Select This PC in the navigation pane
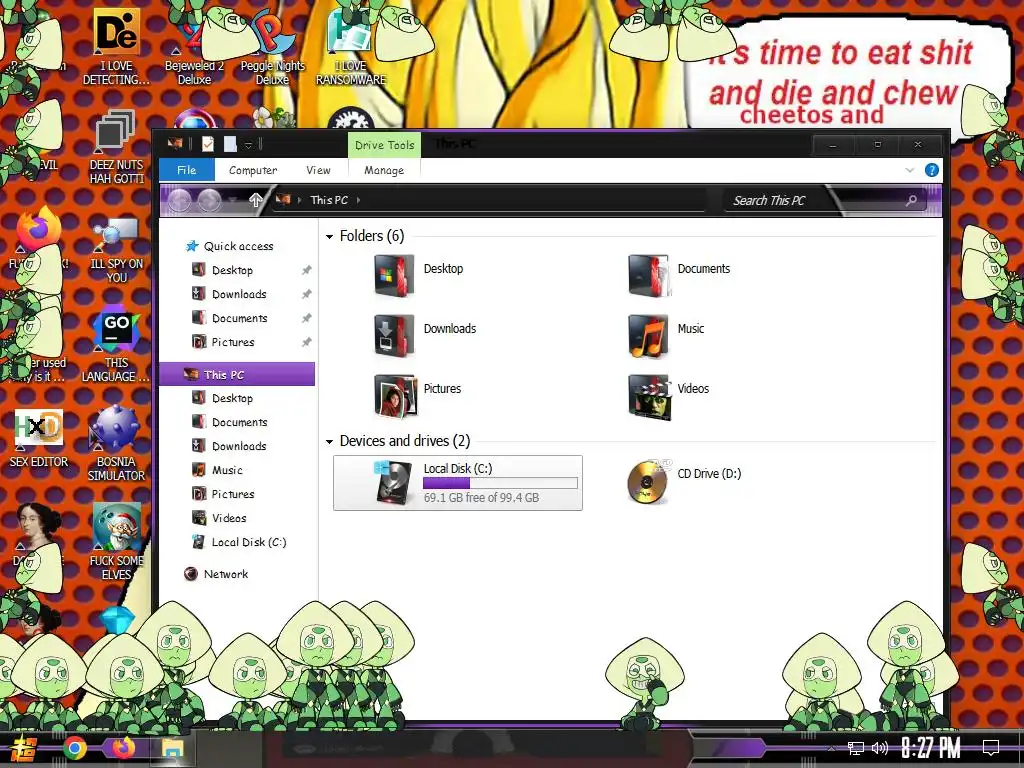This screenshot has height=768, width=1024. tap(237, 374)
